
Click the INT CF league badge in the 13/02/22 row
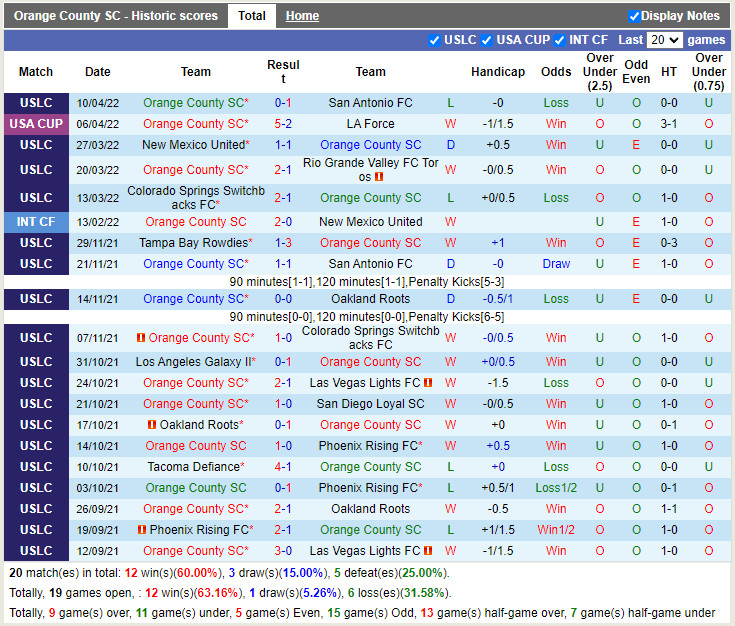[36, 222]
